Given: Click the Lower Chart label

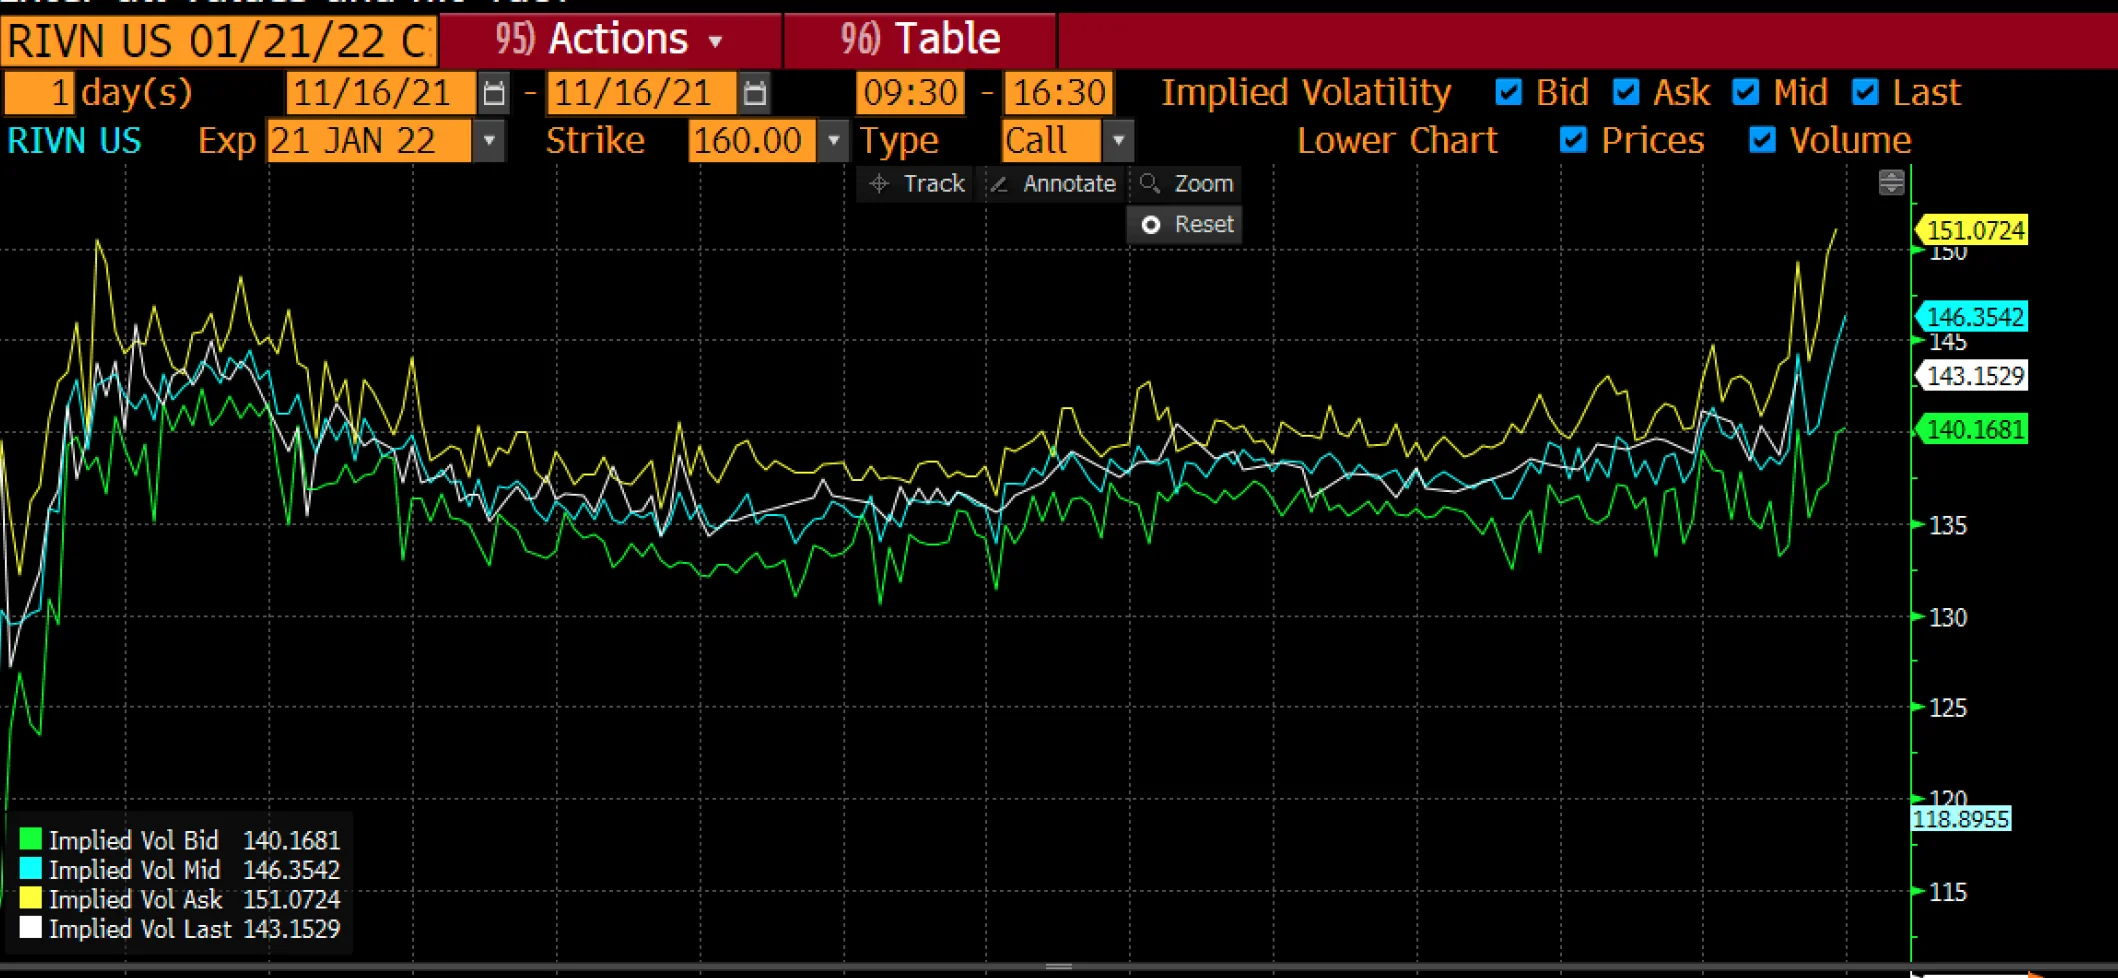Looking at the screenshot, I should tap(1397, 141).
